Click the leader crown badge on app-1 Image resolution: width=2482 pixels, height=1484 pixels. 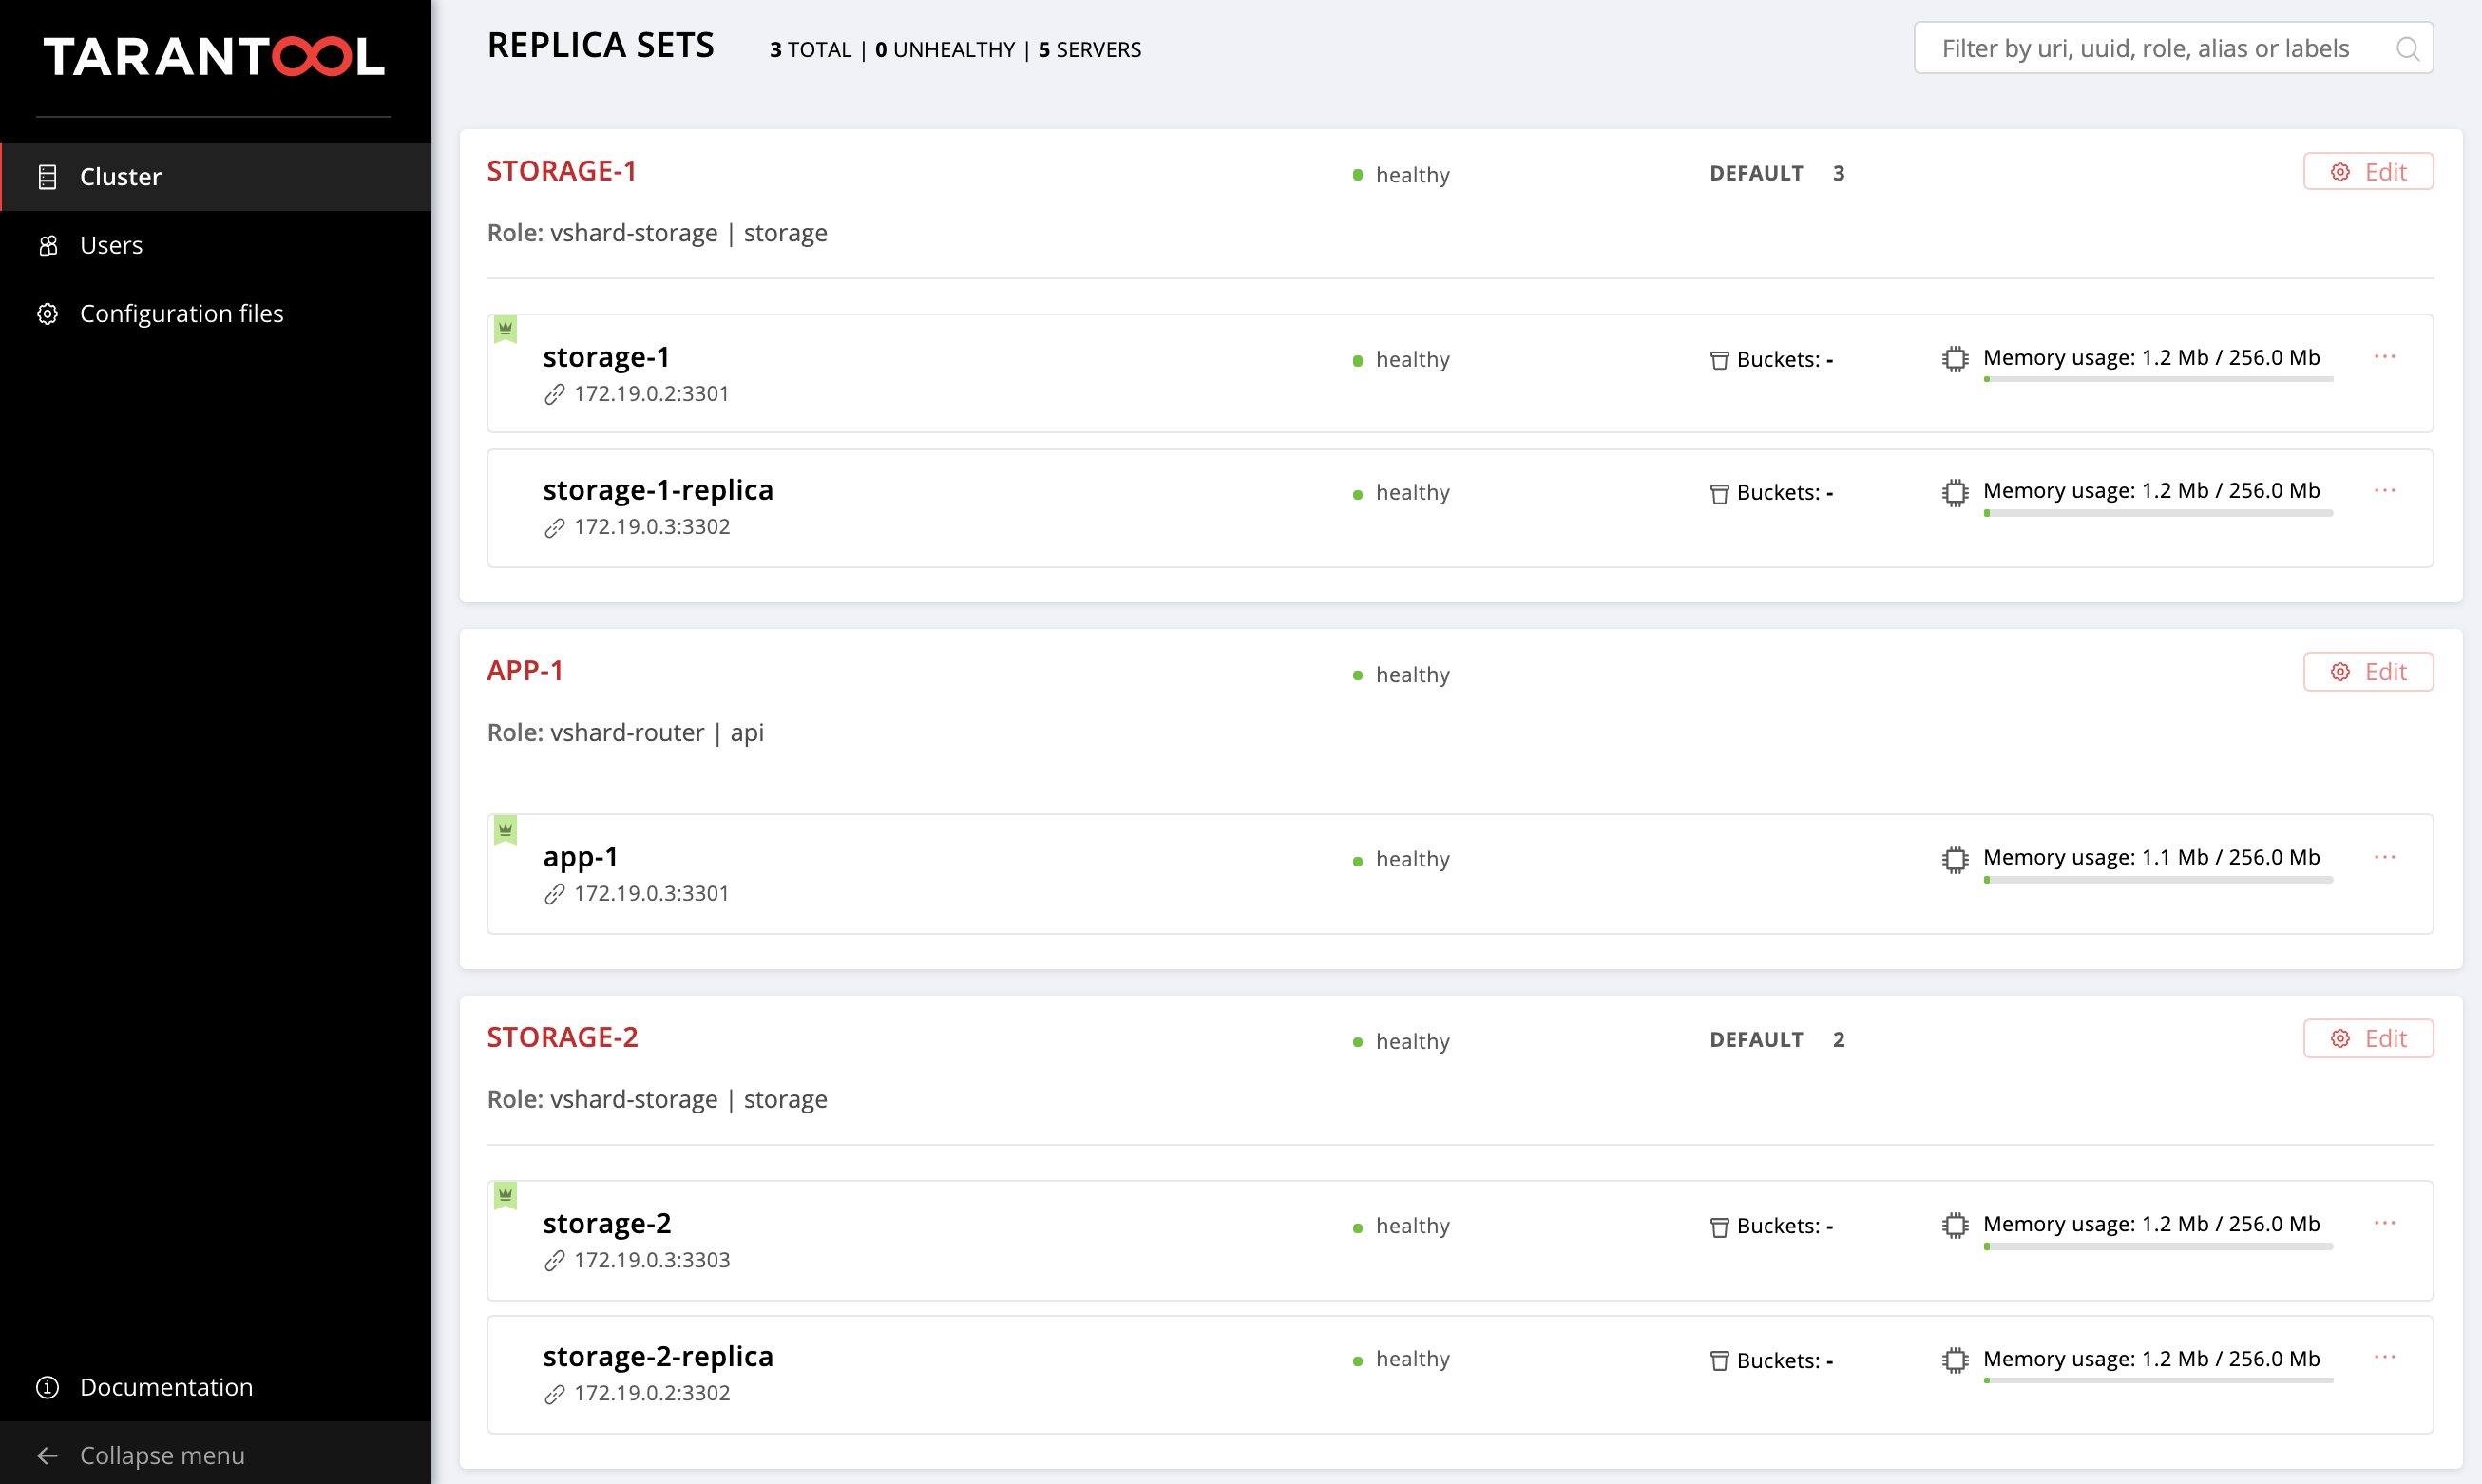pos(506,829)
